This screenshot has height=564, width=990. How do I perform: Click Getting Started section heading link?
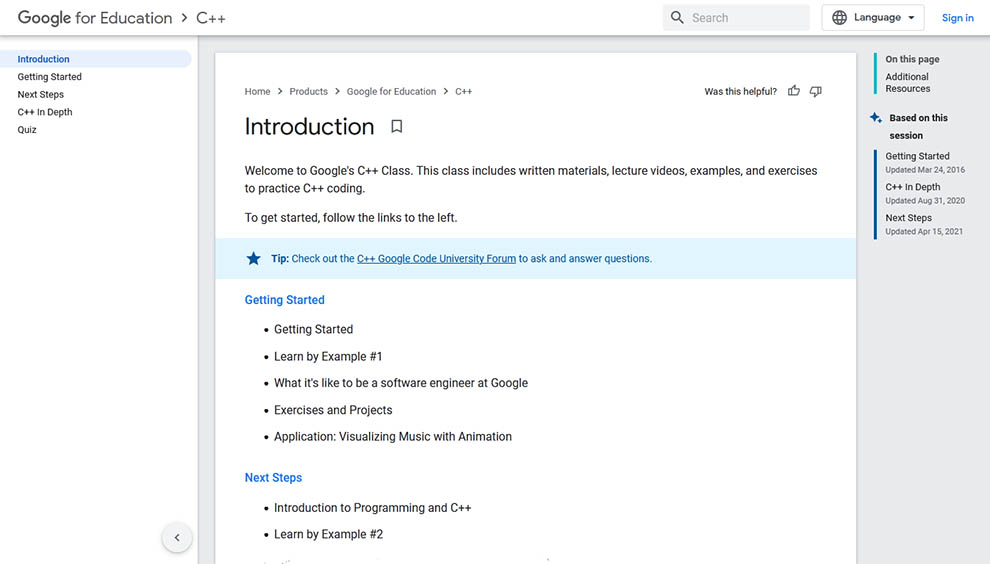(285, 300)
